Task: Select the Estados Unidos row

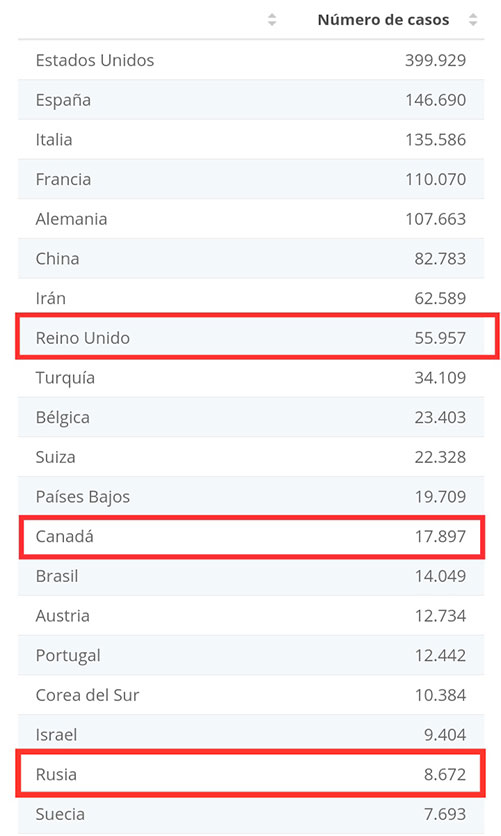Action: (251, 60)
